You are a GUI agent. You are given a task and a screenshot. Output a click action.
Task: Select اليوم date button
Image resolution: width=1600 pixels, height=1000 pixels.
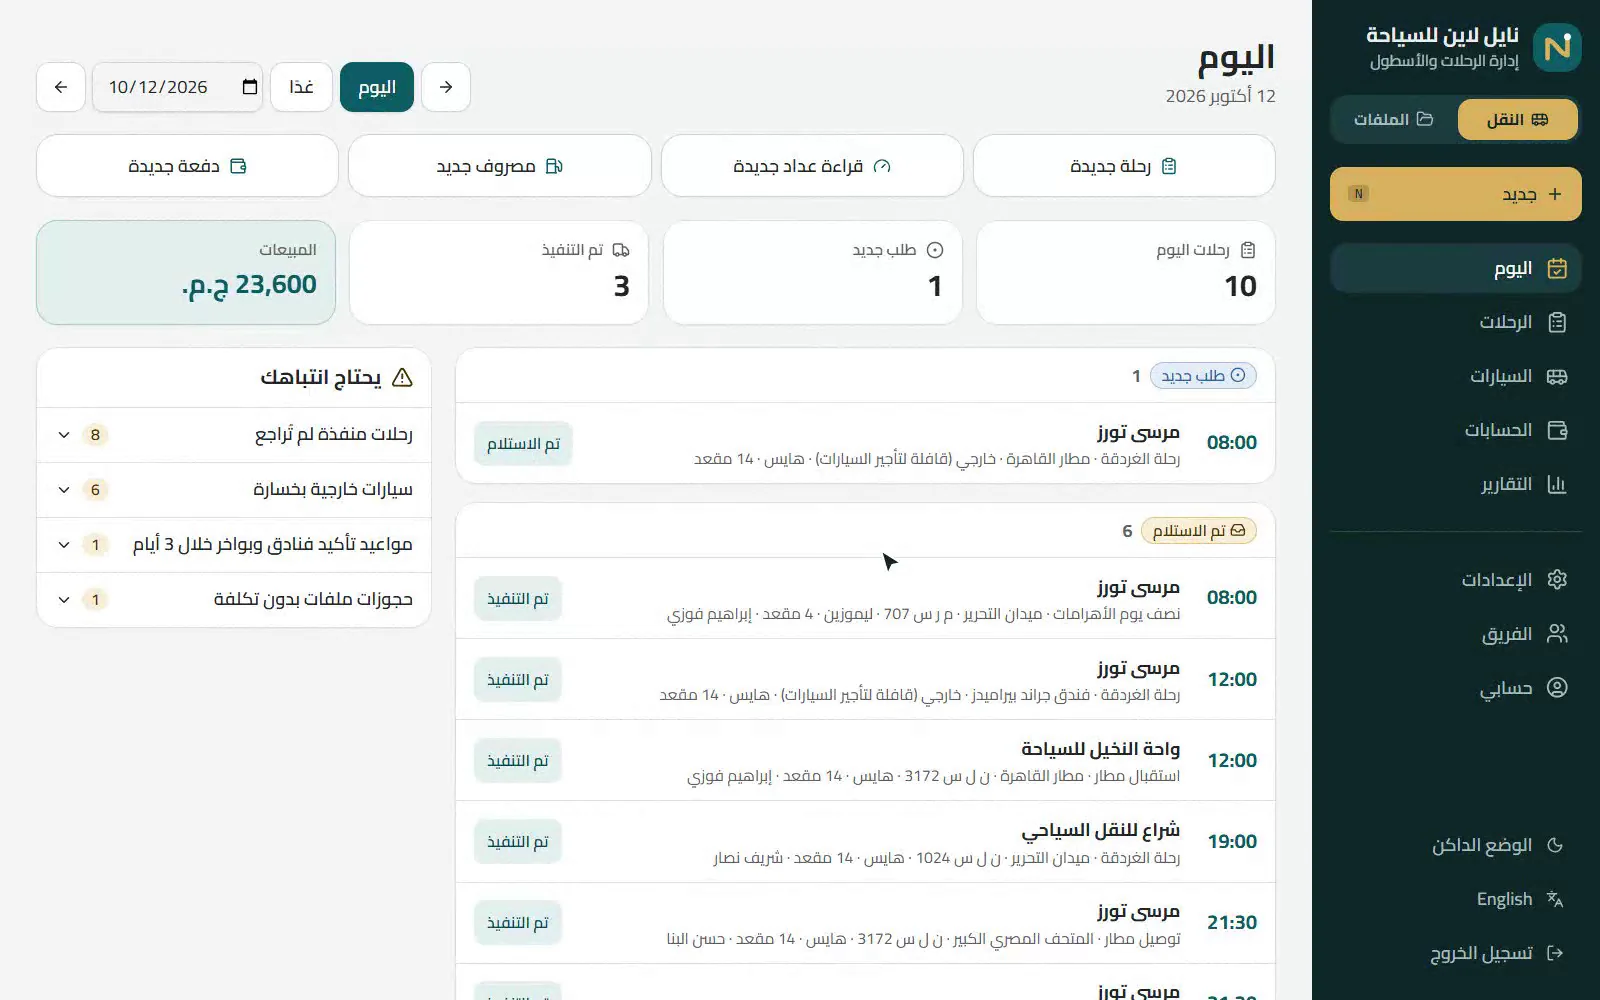(377, 87)
